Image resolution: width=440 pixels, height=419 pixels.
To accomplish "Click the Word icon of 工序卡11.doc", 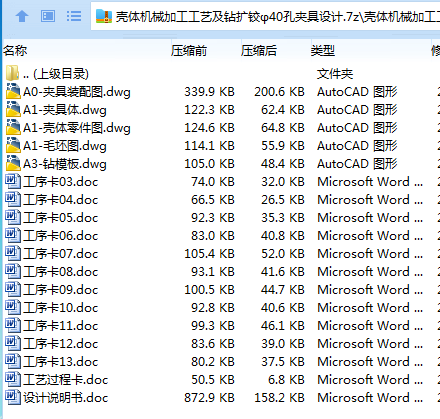I will tap(13, 325).
